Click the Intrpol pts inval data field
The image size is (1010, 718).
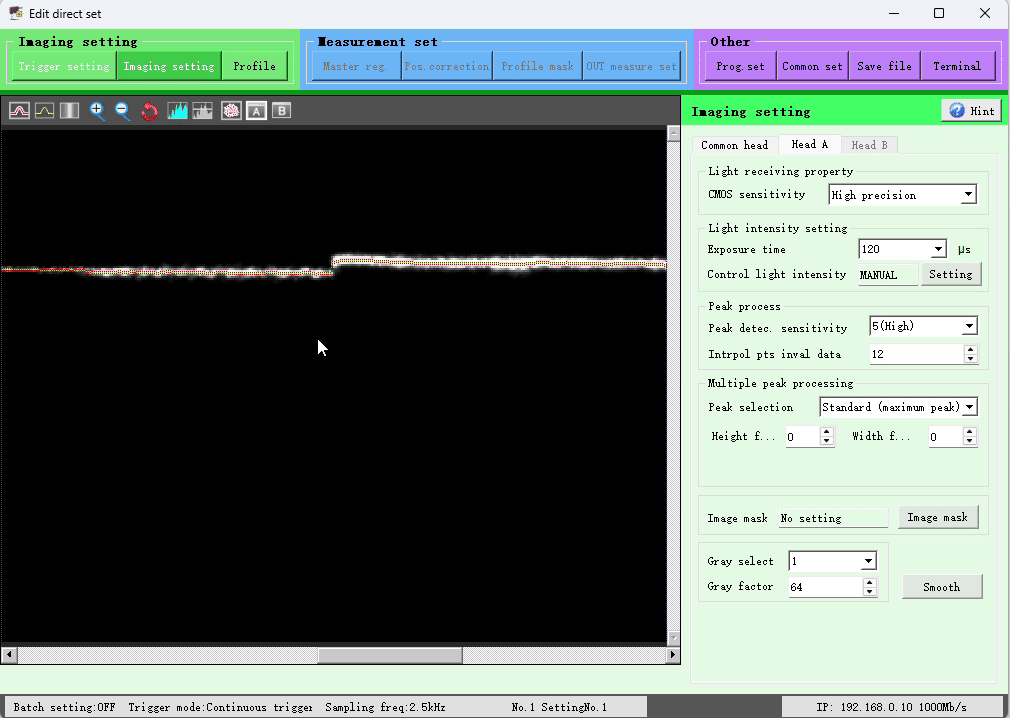tap(916, 354)
